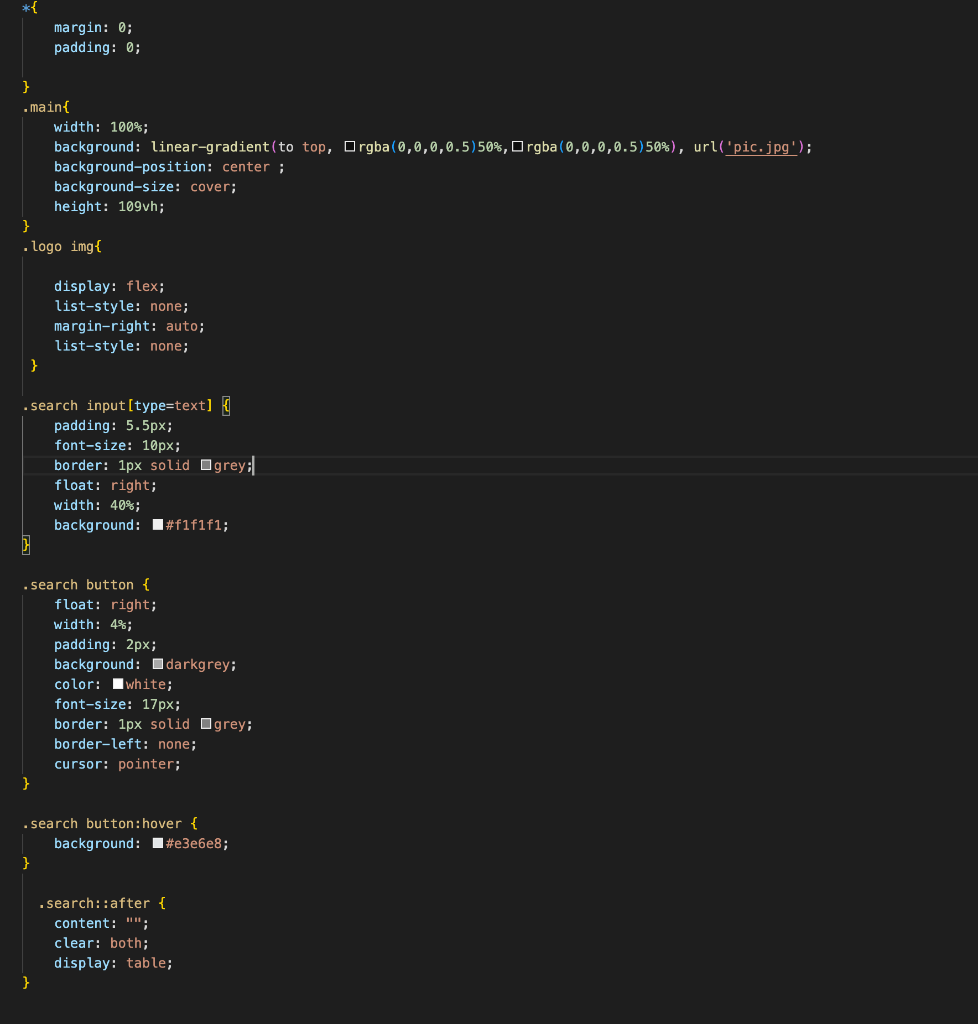The image size is (978, 1024).
Task: Click the .search button:hover selector
Action: click(105, 823)
